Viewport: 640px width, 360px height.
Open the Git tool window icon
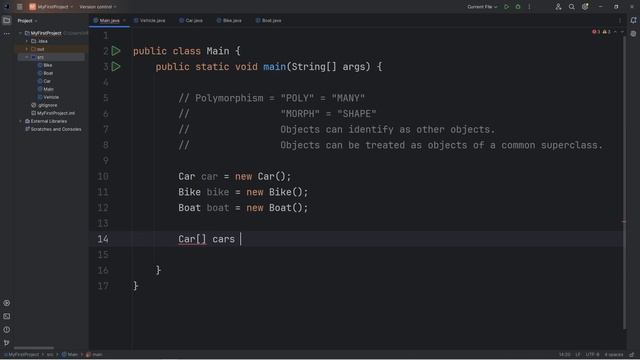pos(7,343)
